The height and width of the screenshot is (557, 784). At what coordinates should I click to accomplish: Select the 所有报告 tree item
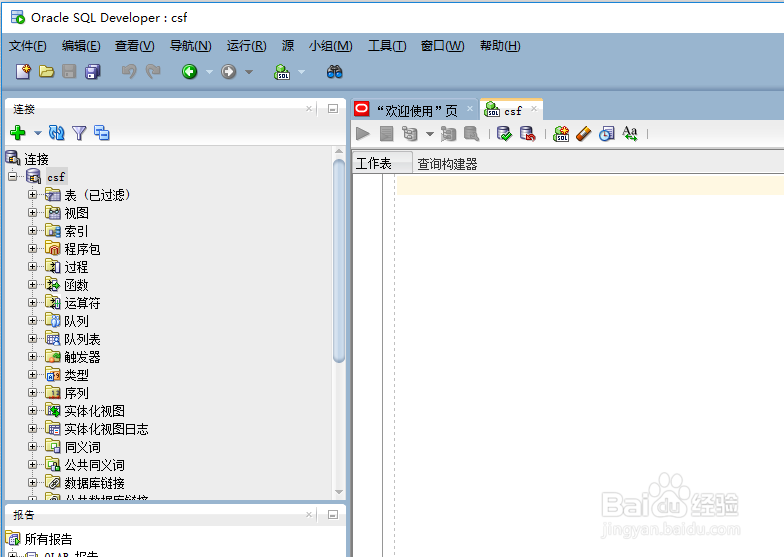click(48, 539)
